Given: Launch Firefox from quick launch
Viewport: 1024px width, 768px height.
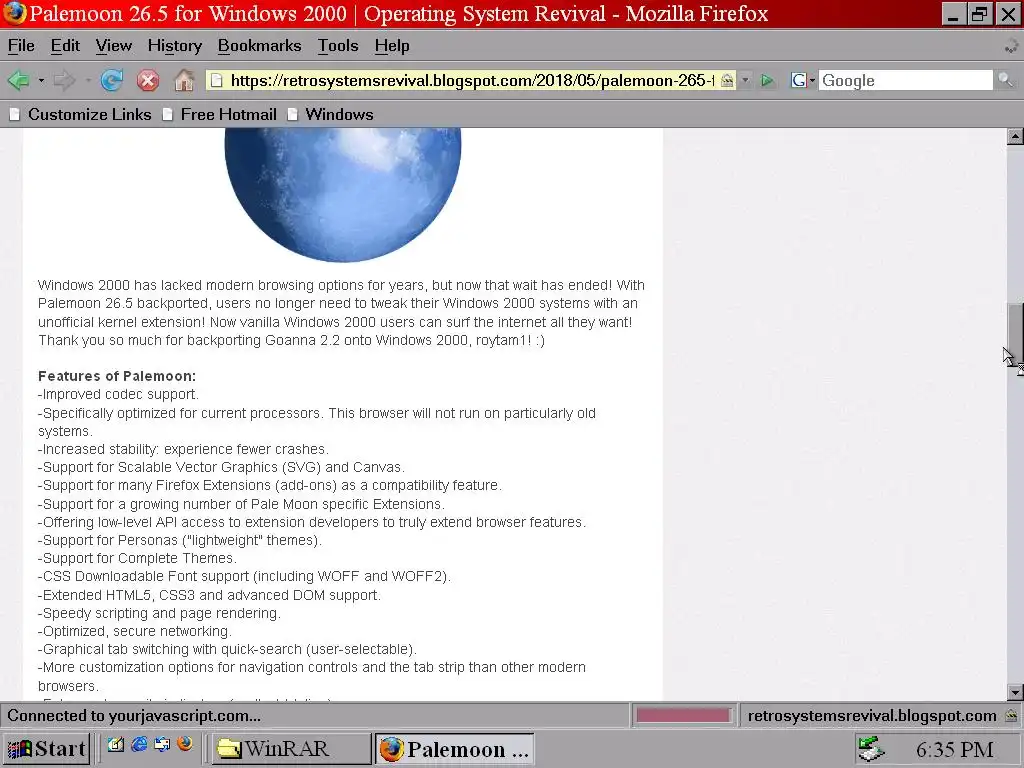Looking at the screenshot, I should 185,744.
